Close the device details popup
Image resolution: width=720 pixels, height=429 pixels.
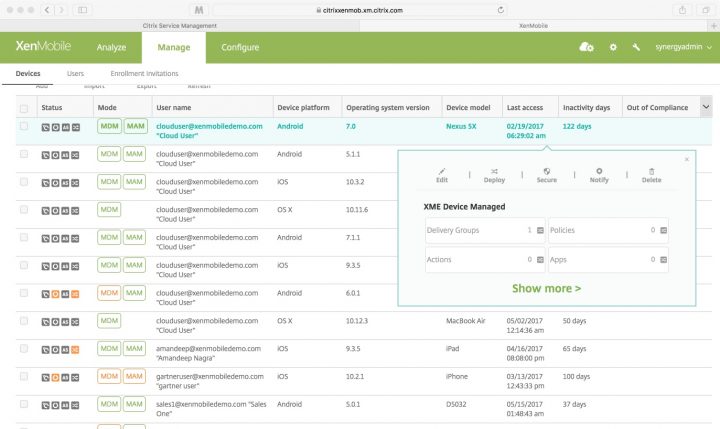pos(686,159)
